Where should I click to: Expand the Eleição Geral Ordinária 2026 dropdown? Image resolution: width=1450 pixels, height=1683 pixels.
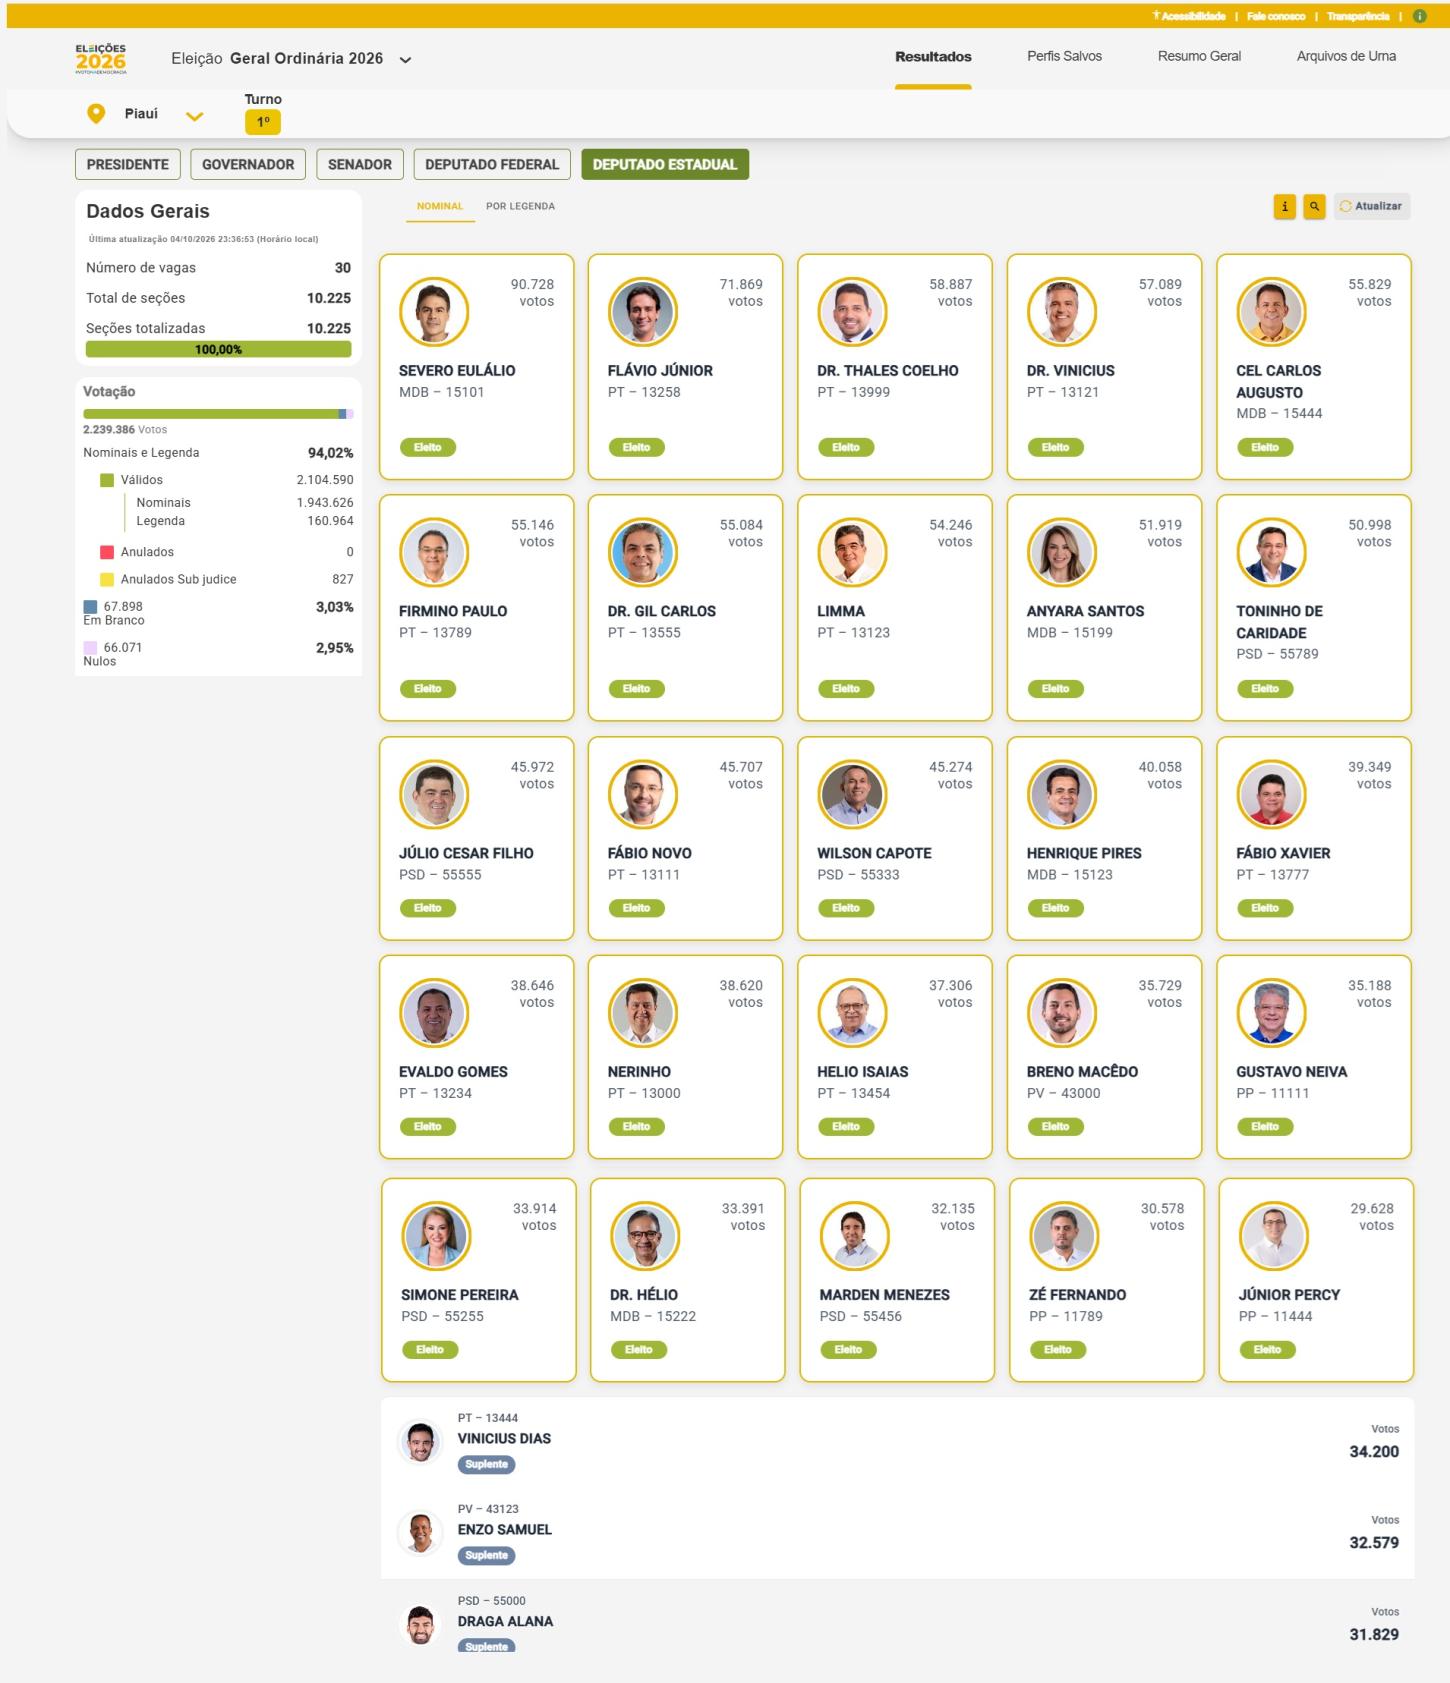pyautogui.click(x=405, y=60)
